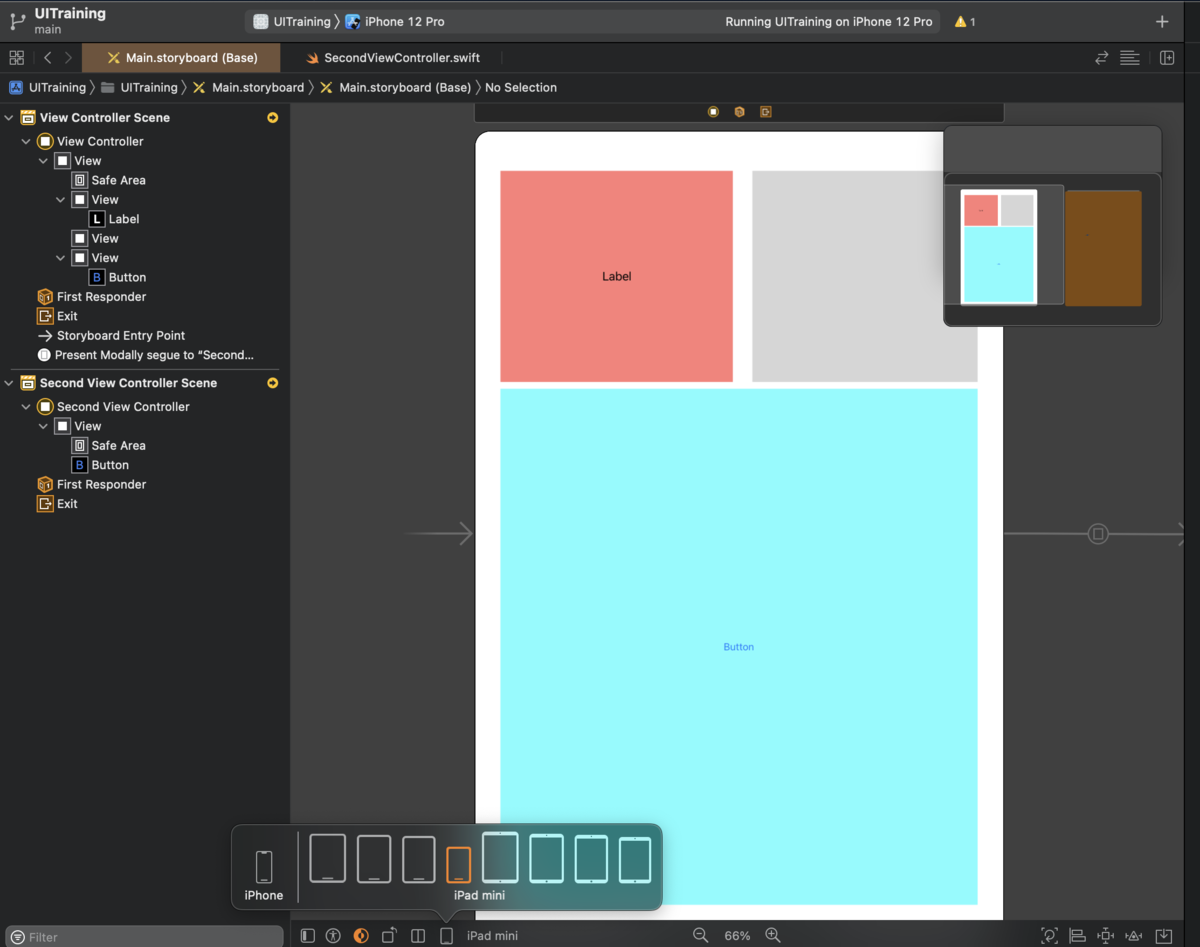Viewport: 1200px width, 947px height.
Task: Select the Label in the red view
Action: [x=617, y=276]
